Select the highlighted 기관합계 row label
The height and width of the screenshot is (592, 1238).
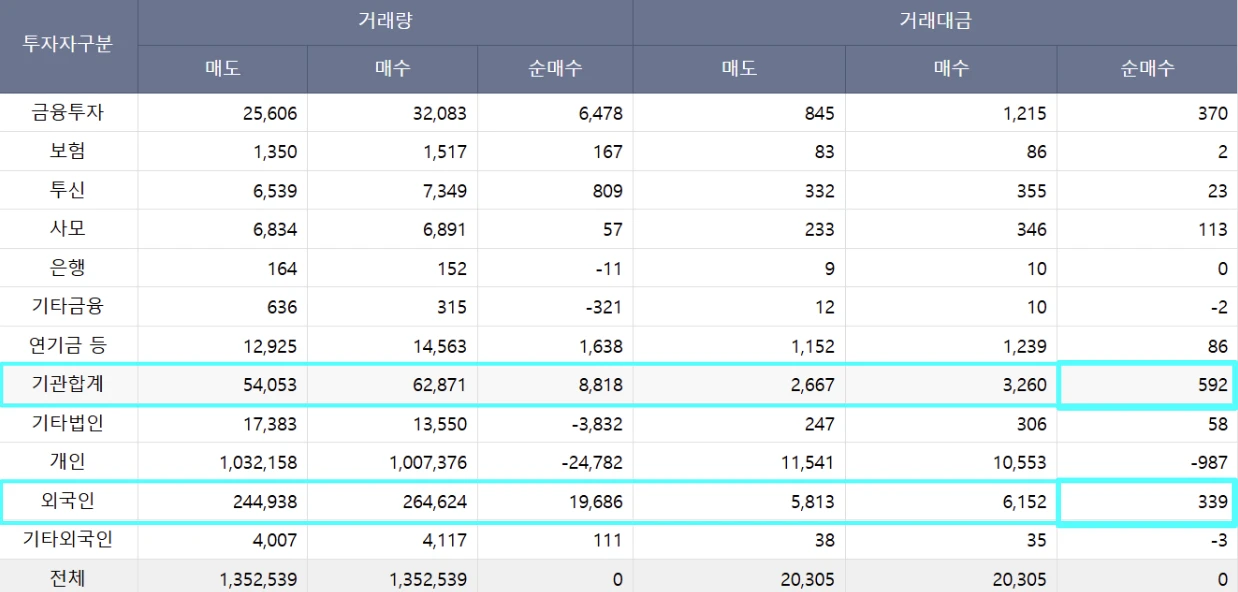coord(68,385)
